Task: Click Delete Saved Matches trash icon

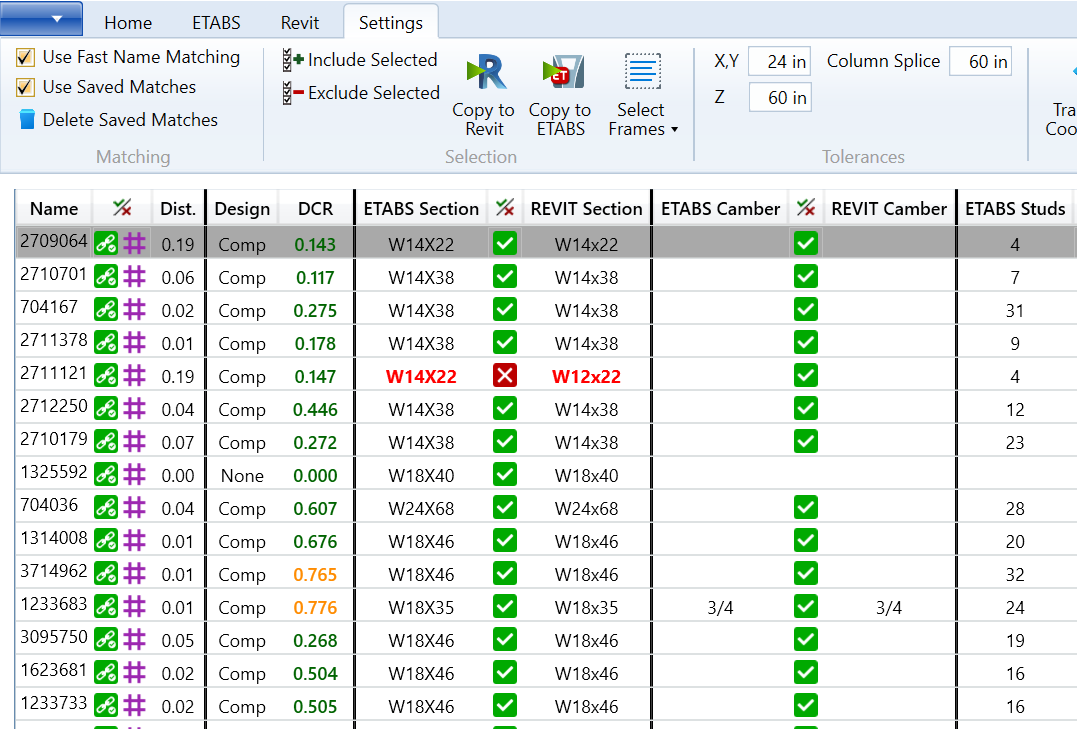Action: [27, 120]
